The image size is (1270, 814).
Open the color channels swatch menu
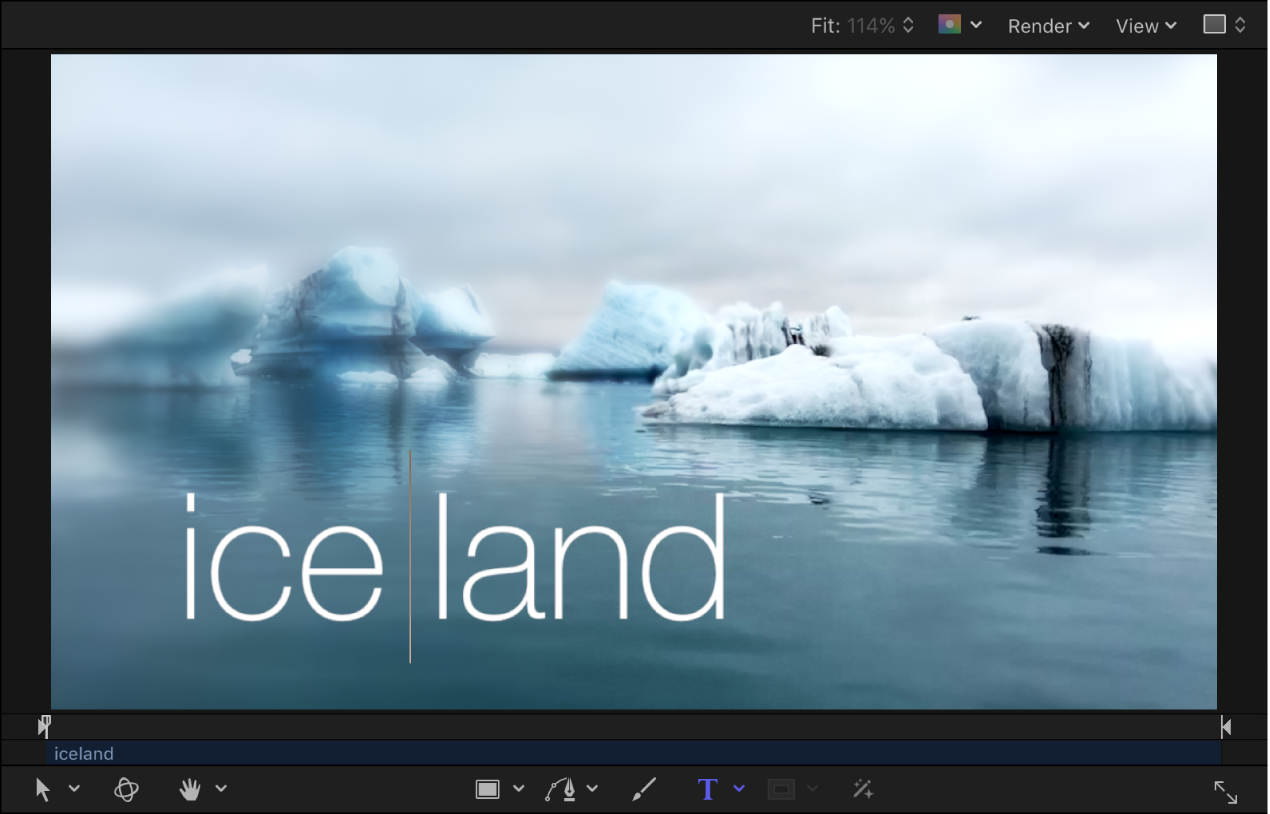click(x=959, y=25)
